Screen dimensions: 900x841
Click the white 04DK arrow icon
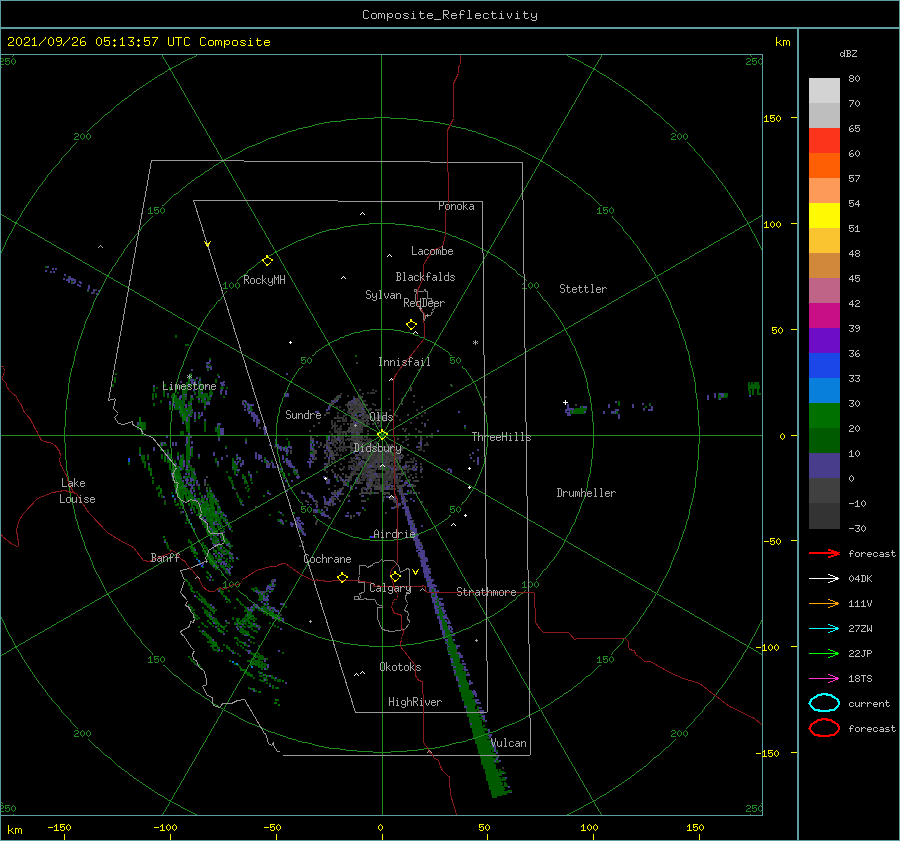click(x=824, y=578)
